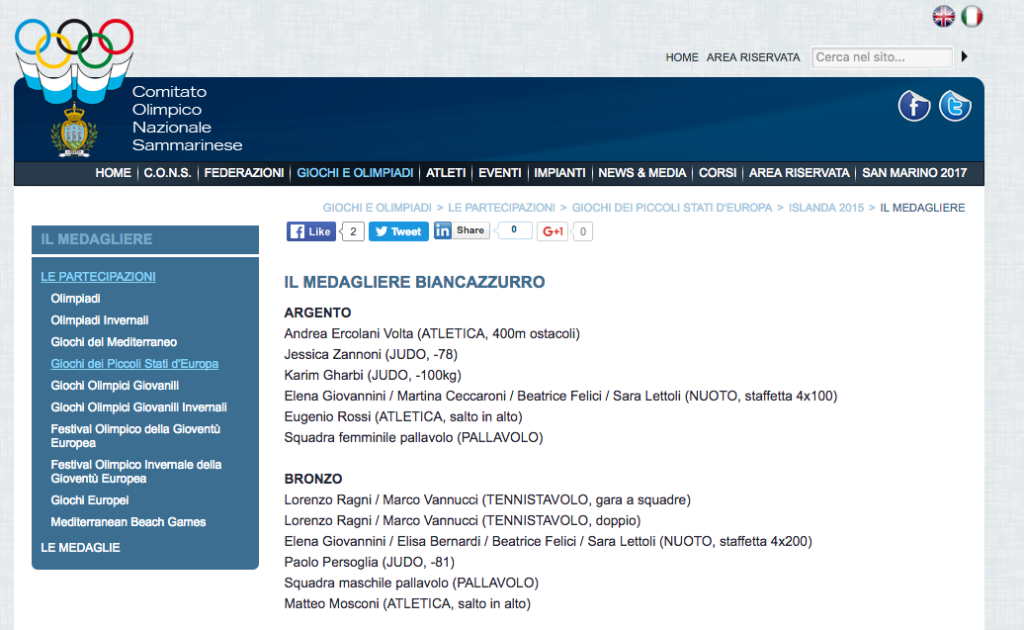
Task: Open the Twitter page icon in header
Action: click(x=955, y=106)
